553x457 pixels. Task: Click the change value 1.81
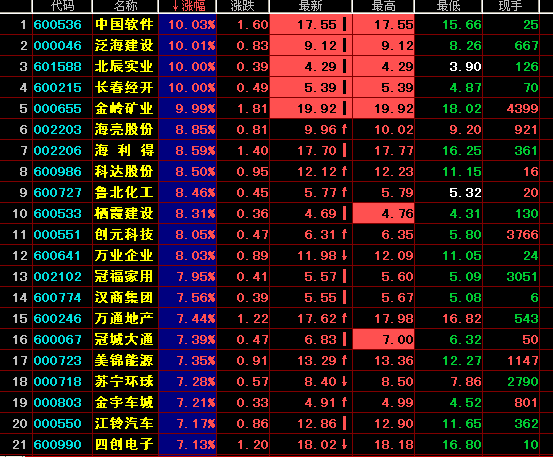(253, 109)
